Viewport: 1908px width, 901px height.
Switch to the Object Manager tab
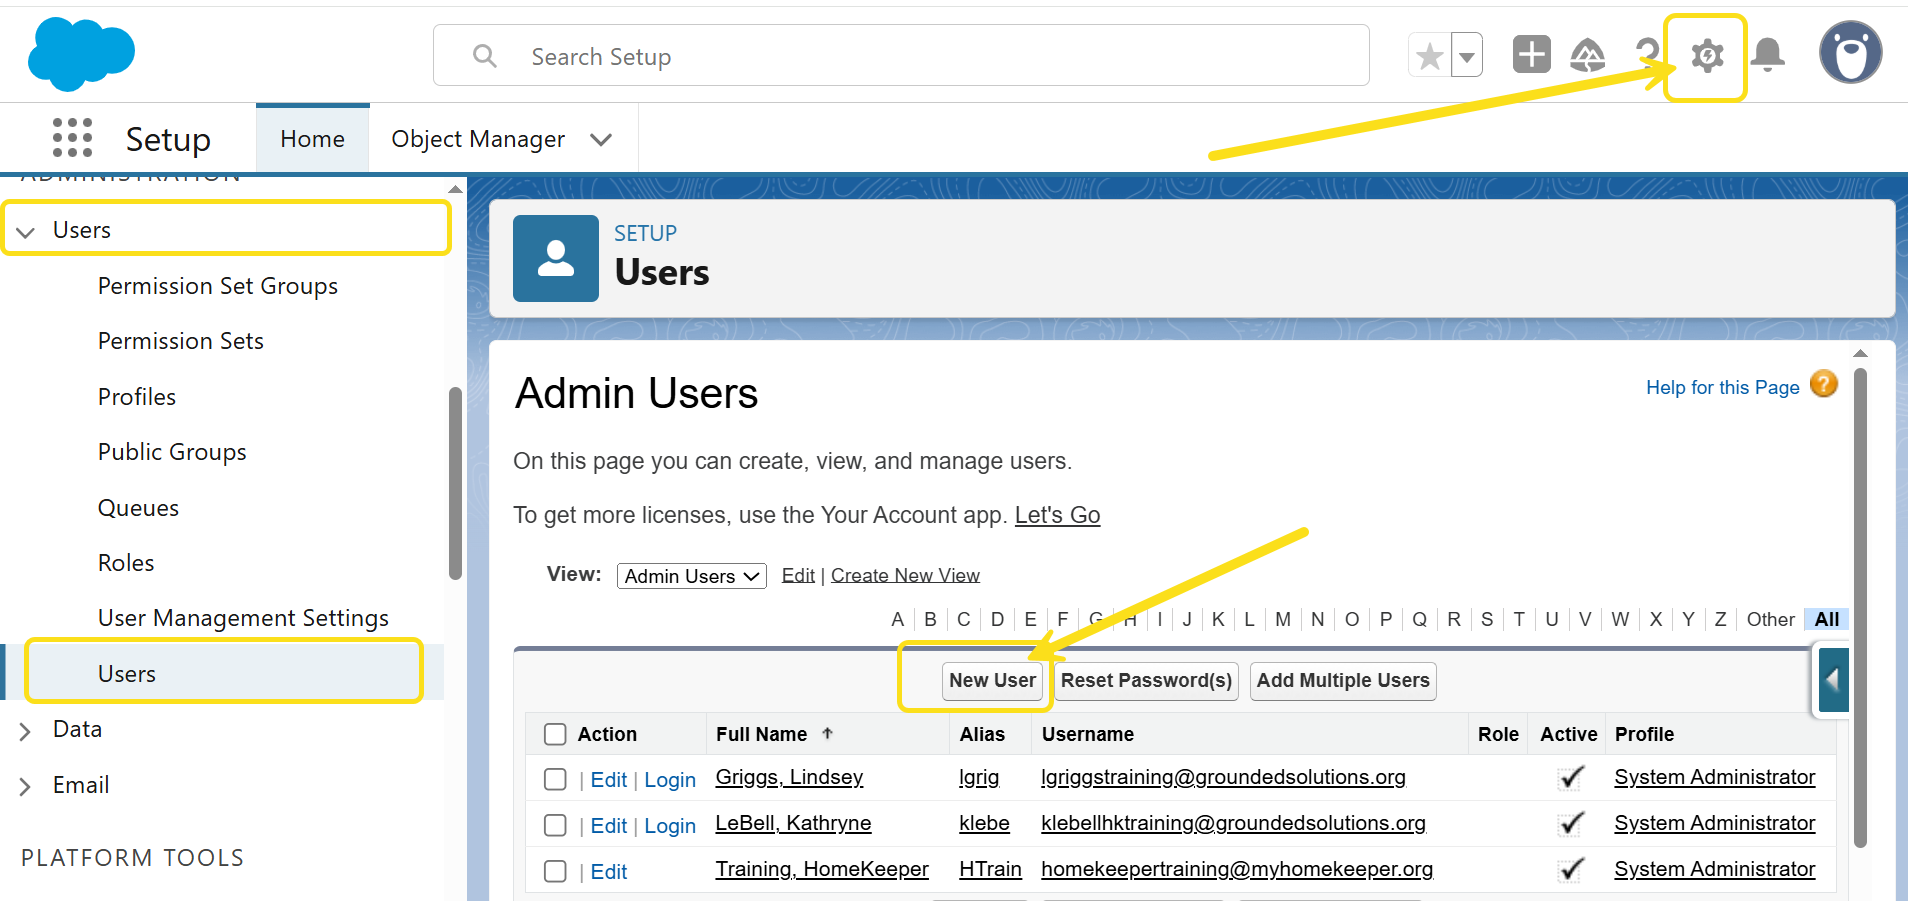point(478,139)
